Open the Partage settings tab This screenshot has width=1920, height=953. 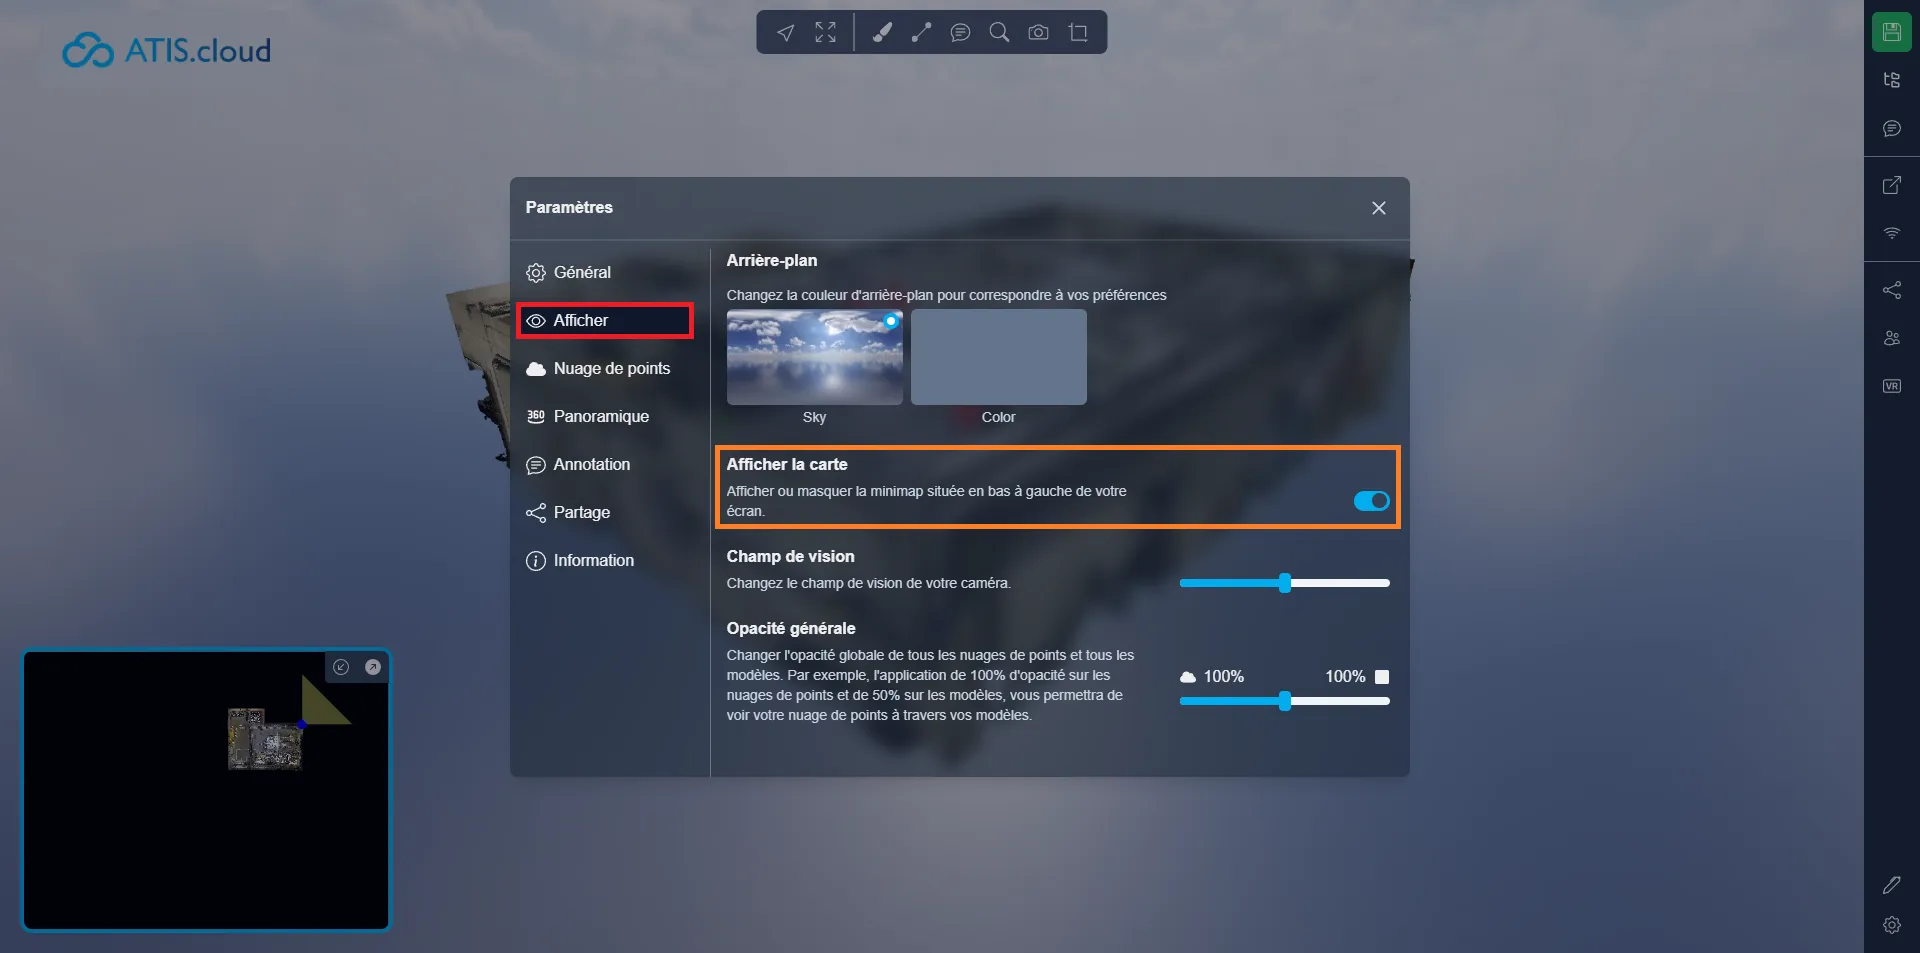click(x=606, y=512)
